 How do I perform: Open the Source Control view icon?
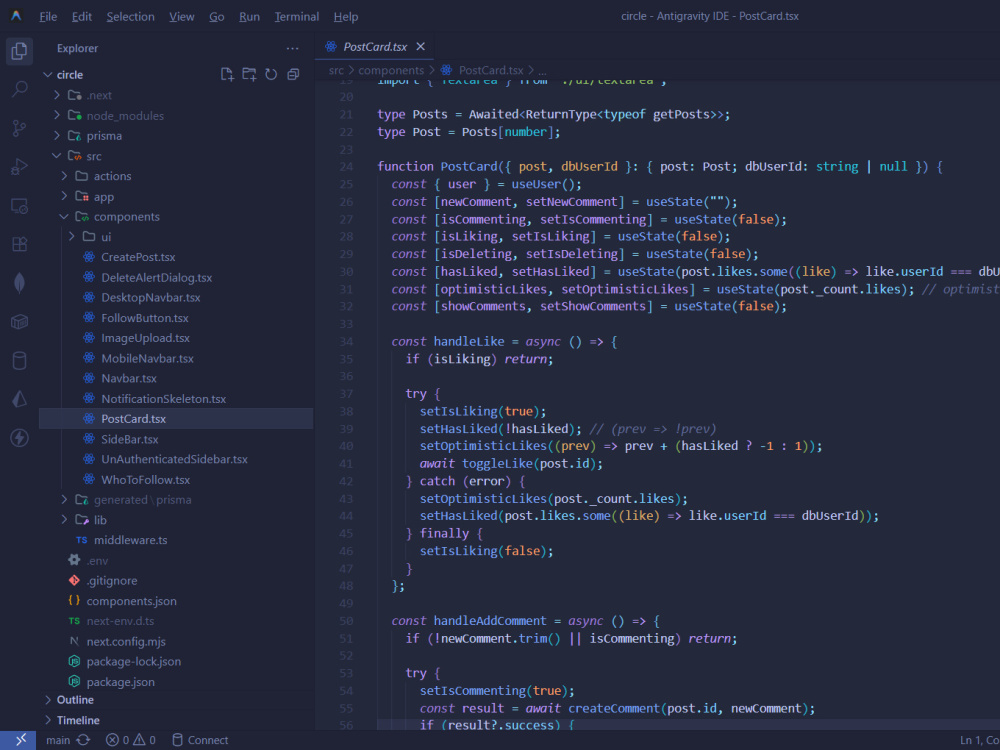(x=19, y=128)
